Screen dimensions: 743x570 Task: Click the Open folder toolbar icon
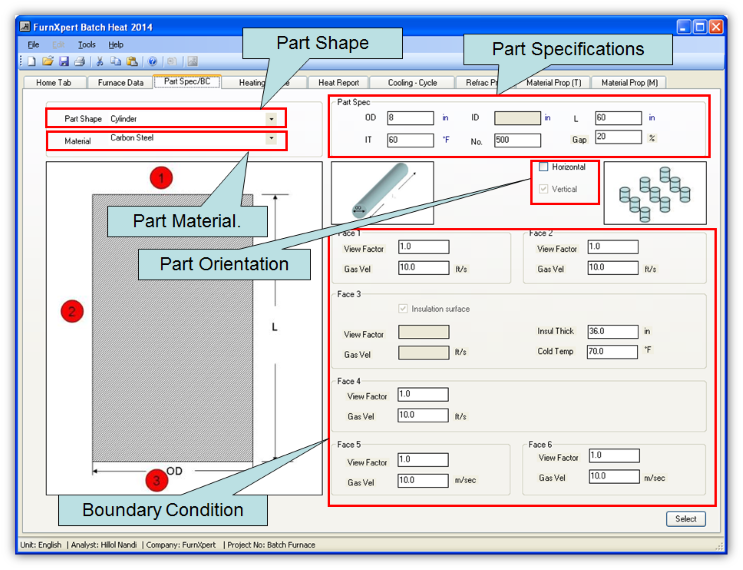click(x=48, y=61)
